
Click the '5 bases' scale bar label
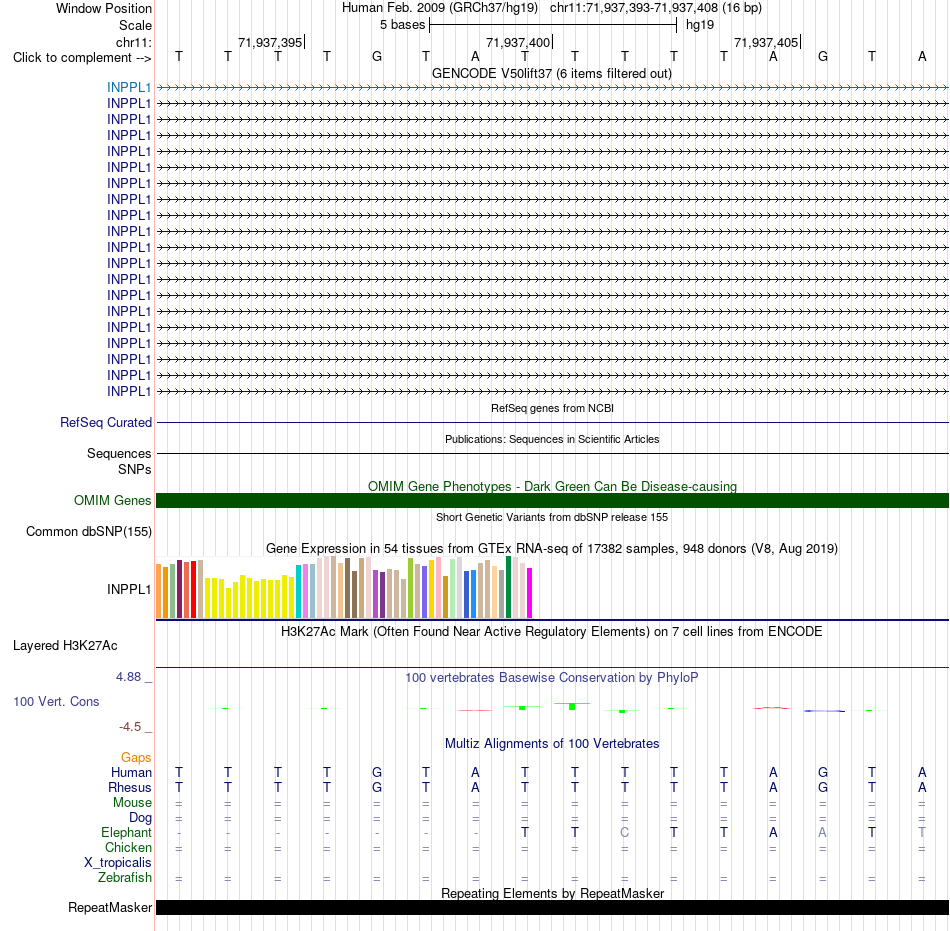(x=402, y=25)
